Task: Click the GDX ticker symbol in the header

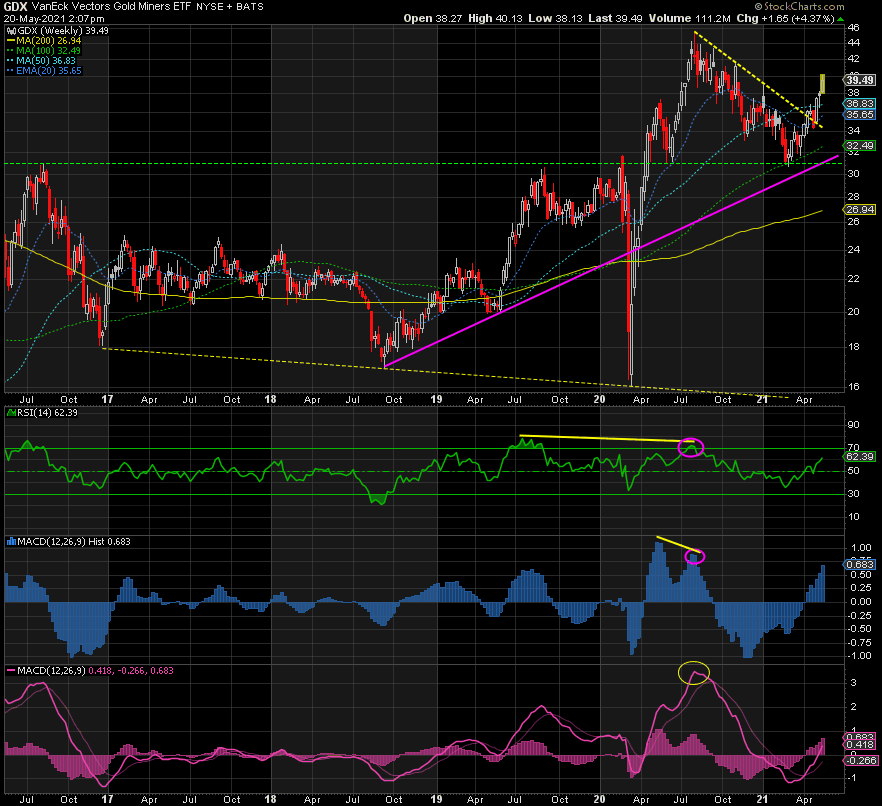Action: pyautogui.click(x=15, y=7)
